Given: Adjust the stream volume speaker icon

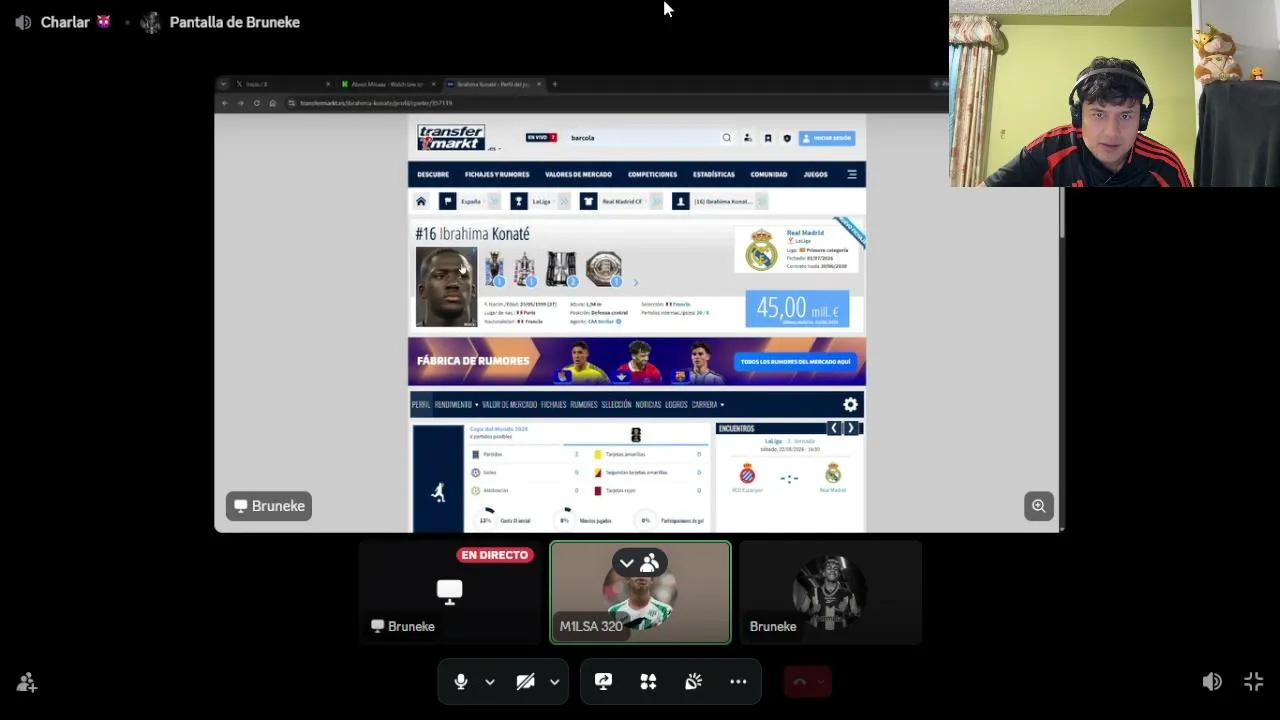Looking at the screenshot, I should (x=1212, y=682).
